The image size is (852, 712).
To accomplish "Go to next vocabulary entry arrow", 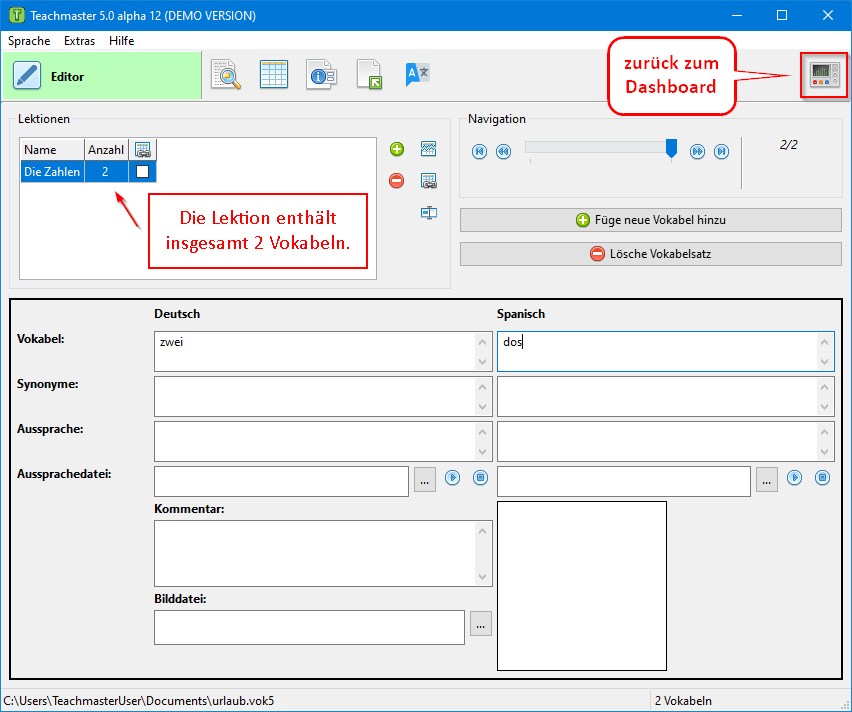I will (697, 152).
